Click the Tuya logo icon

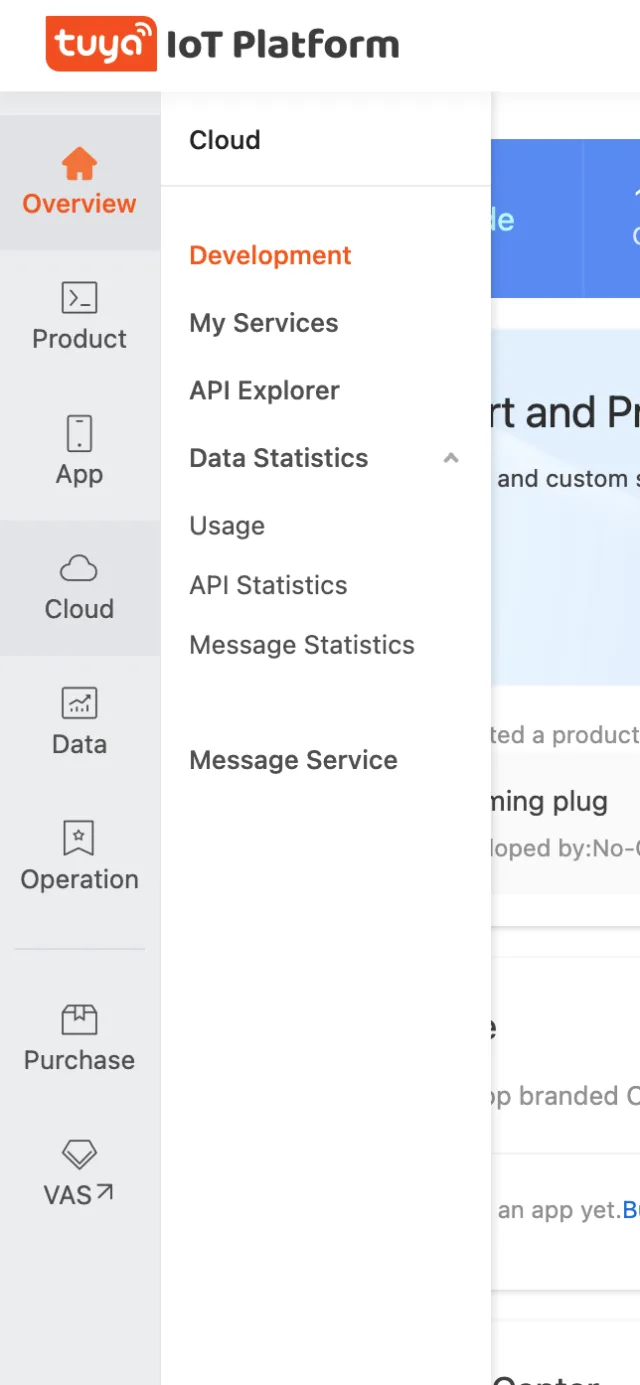tap(101, 44)
